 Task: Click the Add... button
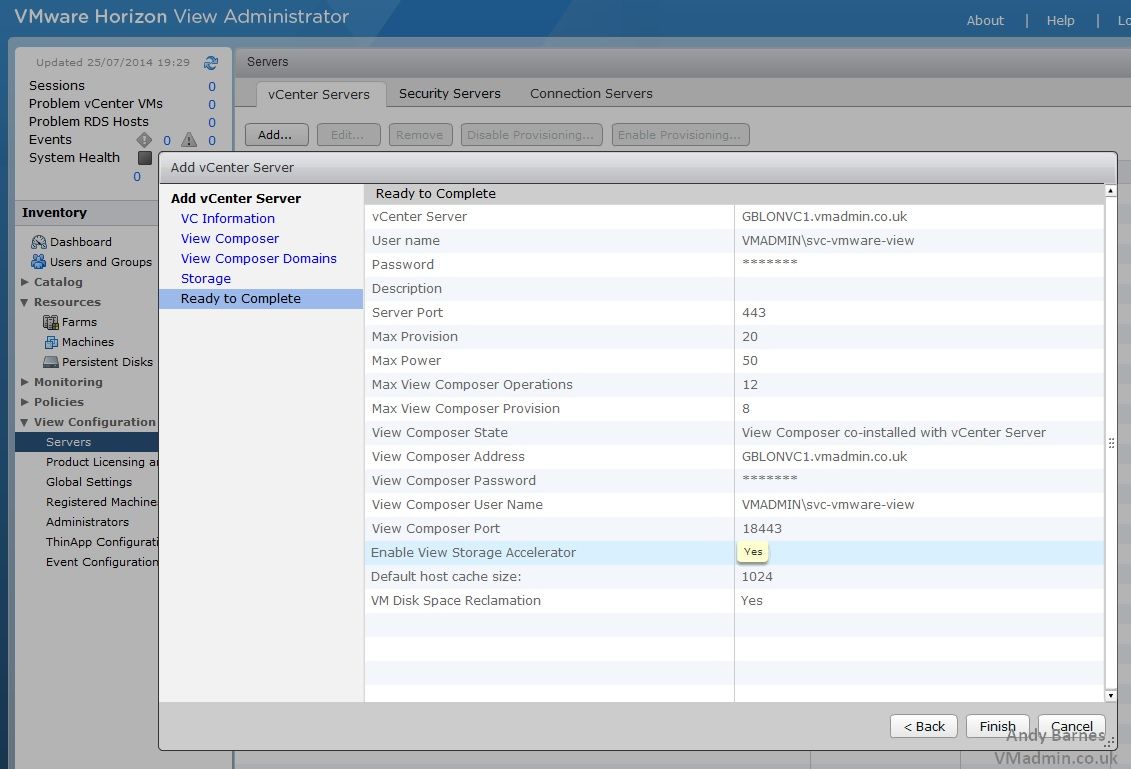click(x=276, y=135)
